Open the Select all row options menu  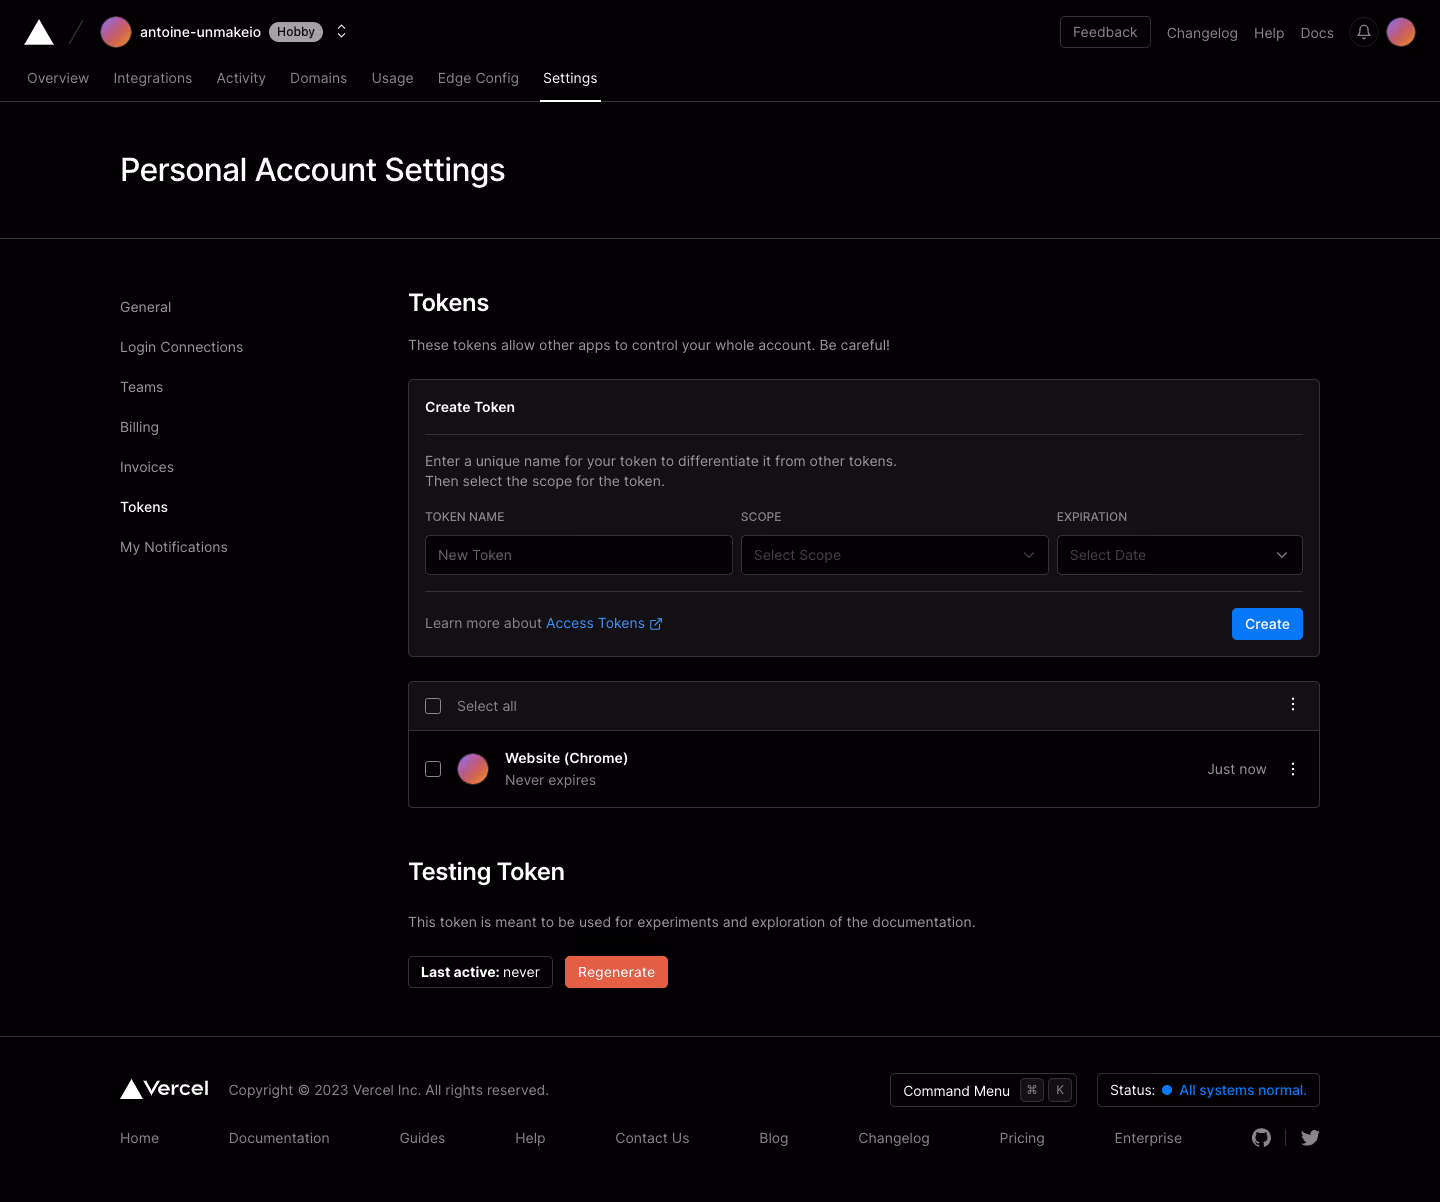click(x=1293, y=705)
